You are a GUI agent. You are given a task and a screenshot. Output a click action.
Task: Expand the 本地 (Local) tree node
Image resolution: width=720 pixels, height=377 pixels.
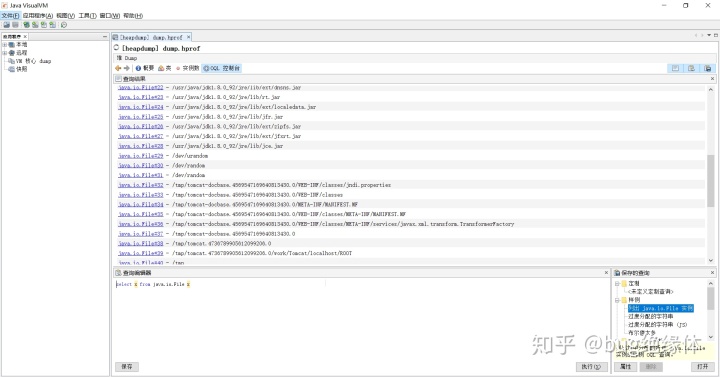[x=5, y=45]
